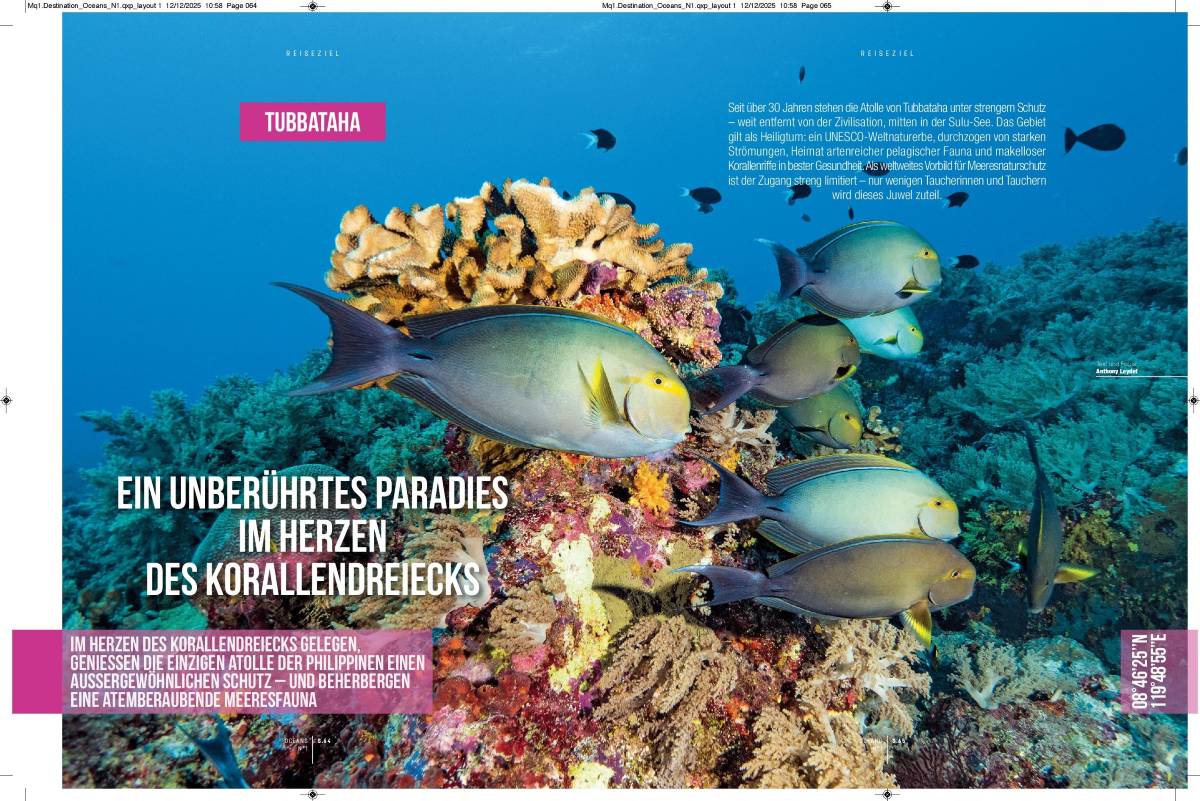Screen dimensions: 1200x801
Task: Click the top-right registration crosshair mark
Action: coord(886,6)
